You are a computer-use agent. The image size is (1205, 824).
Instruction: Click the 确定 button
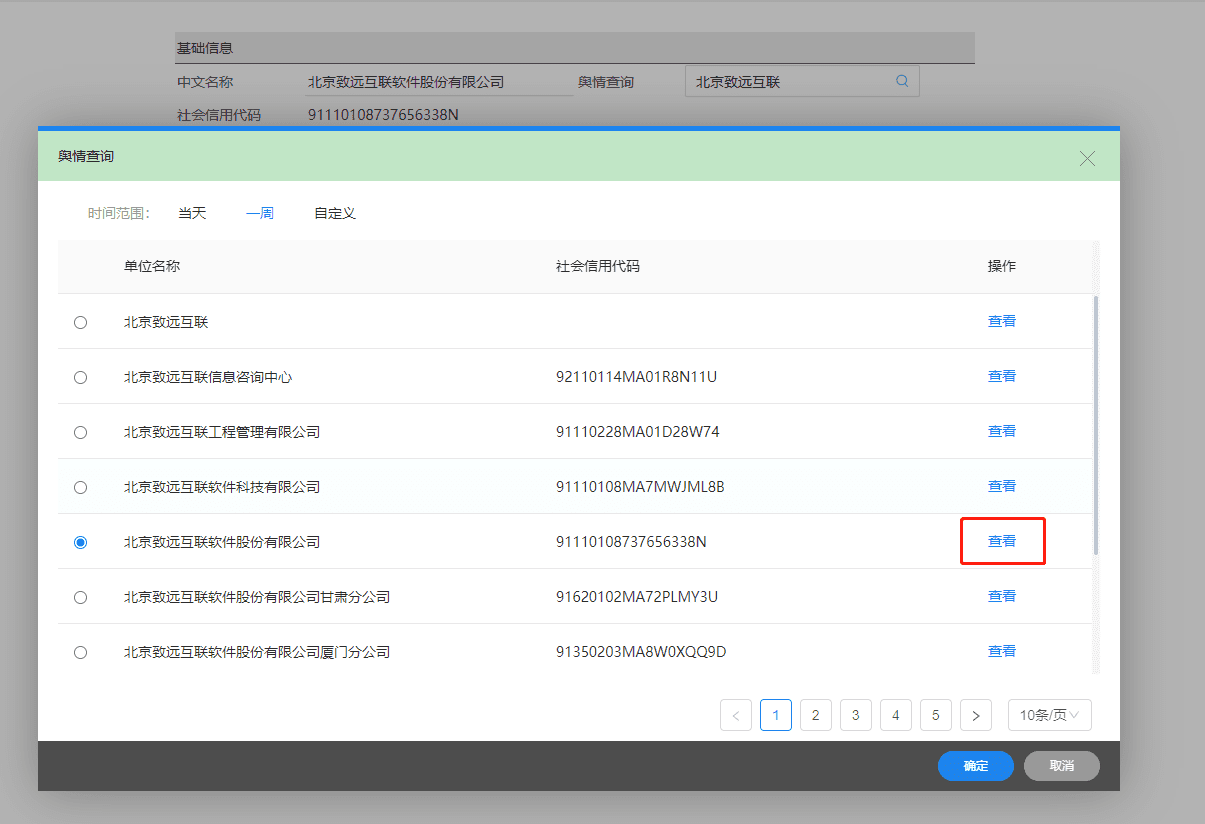point(976,766)
